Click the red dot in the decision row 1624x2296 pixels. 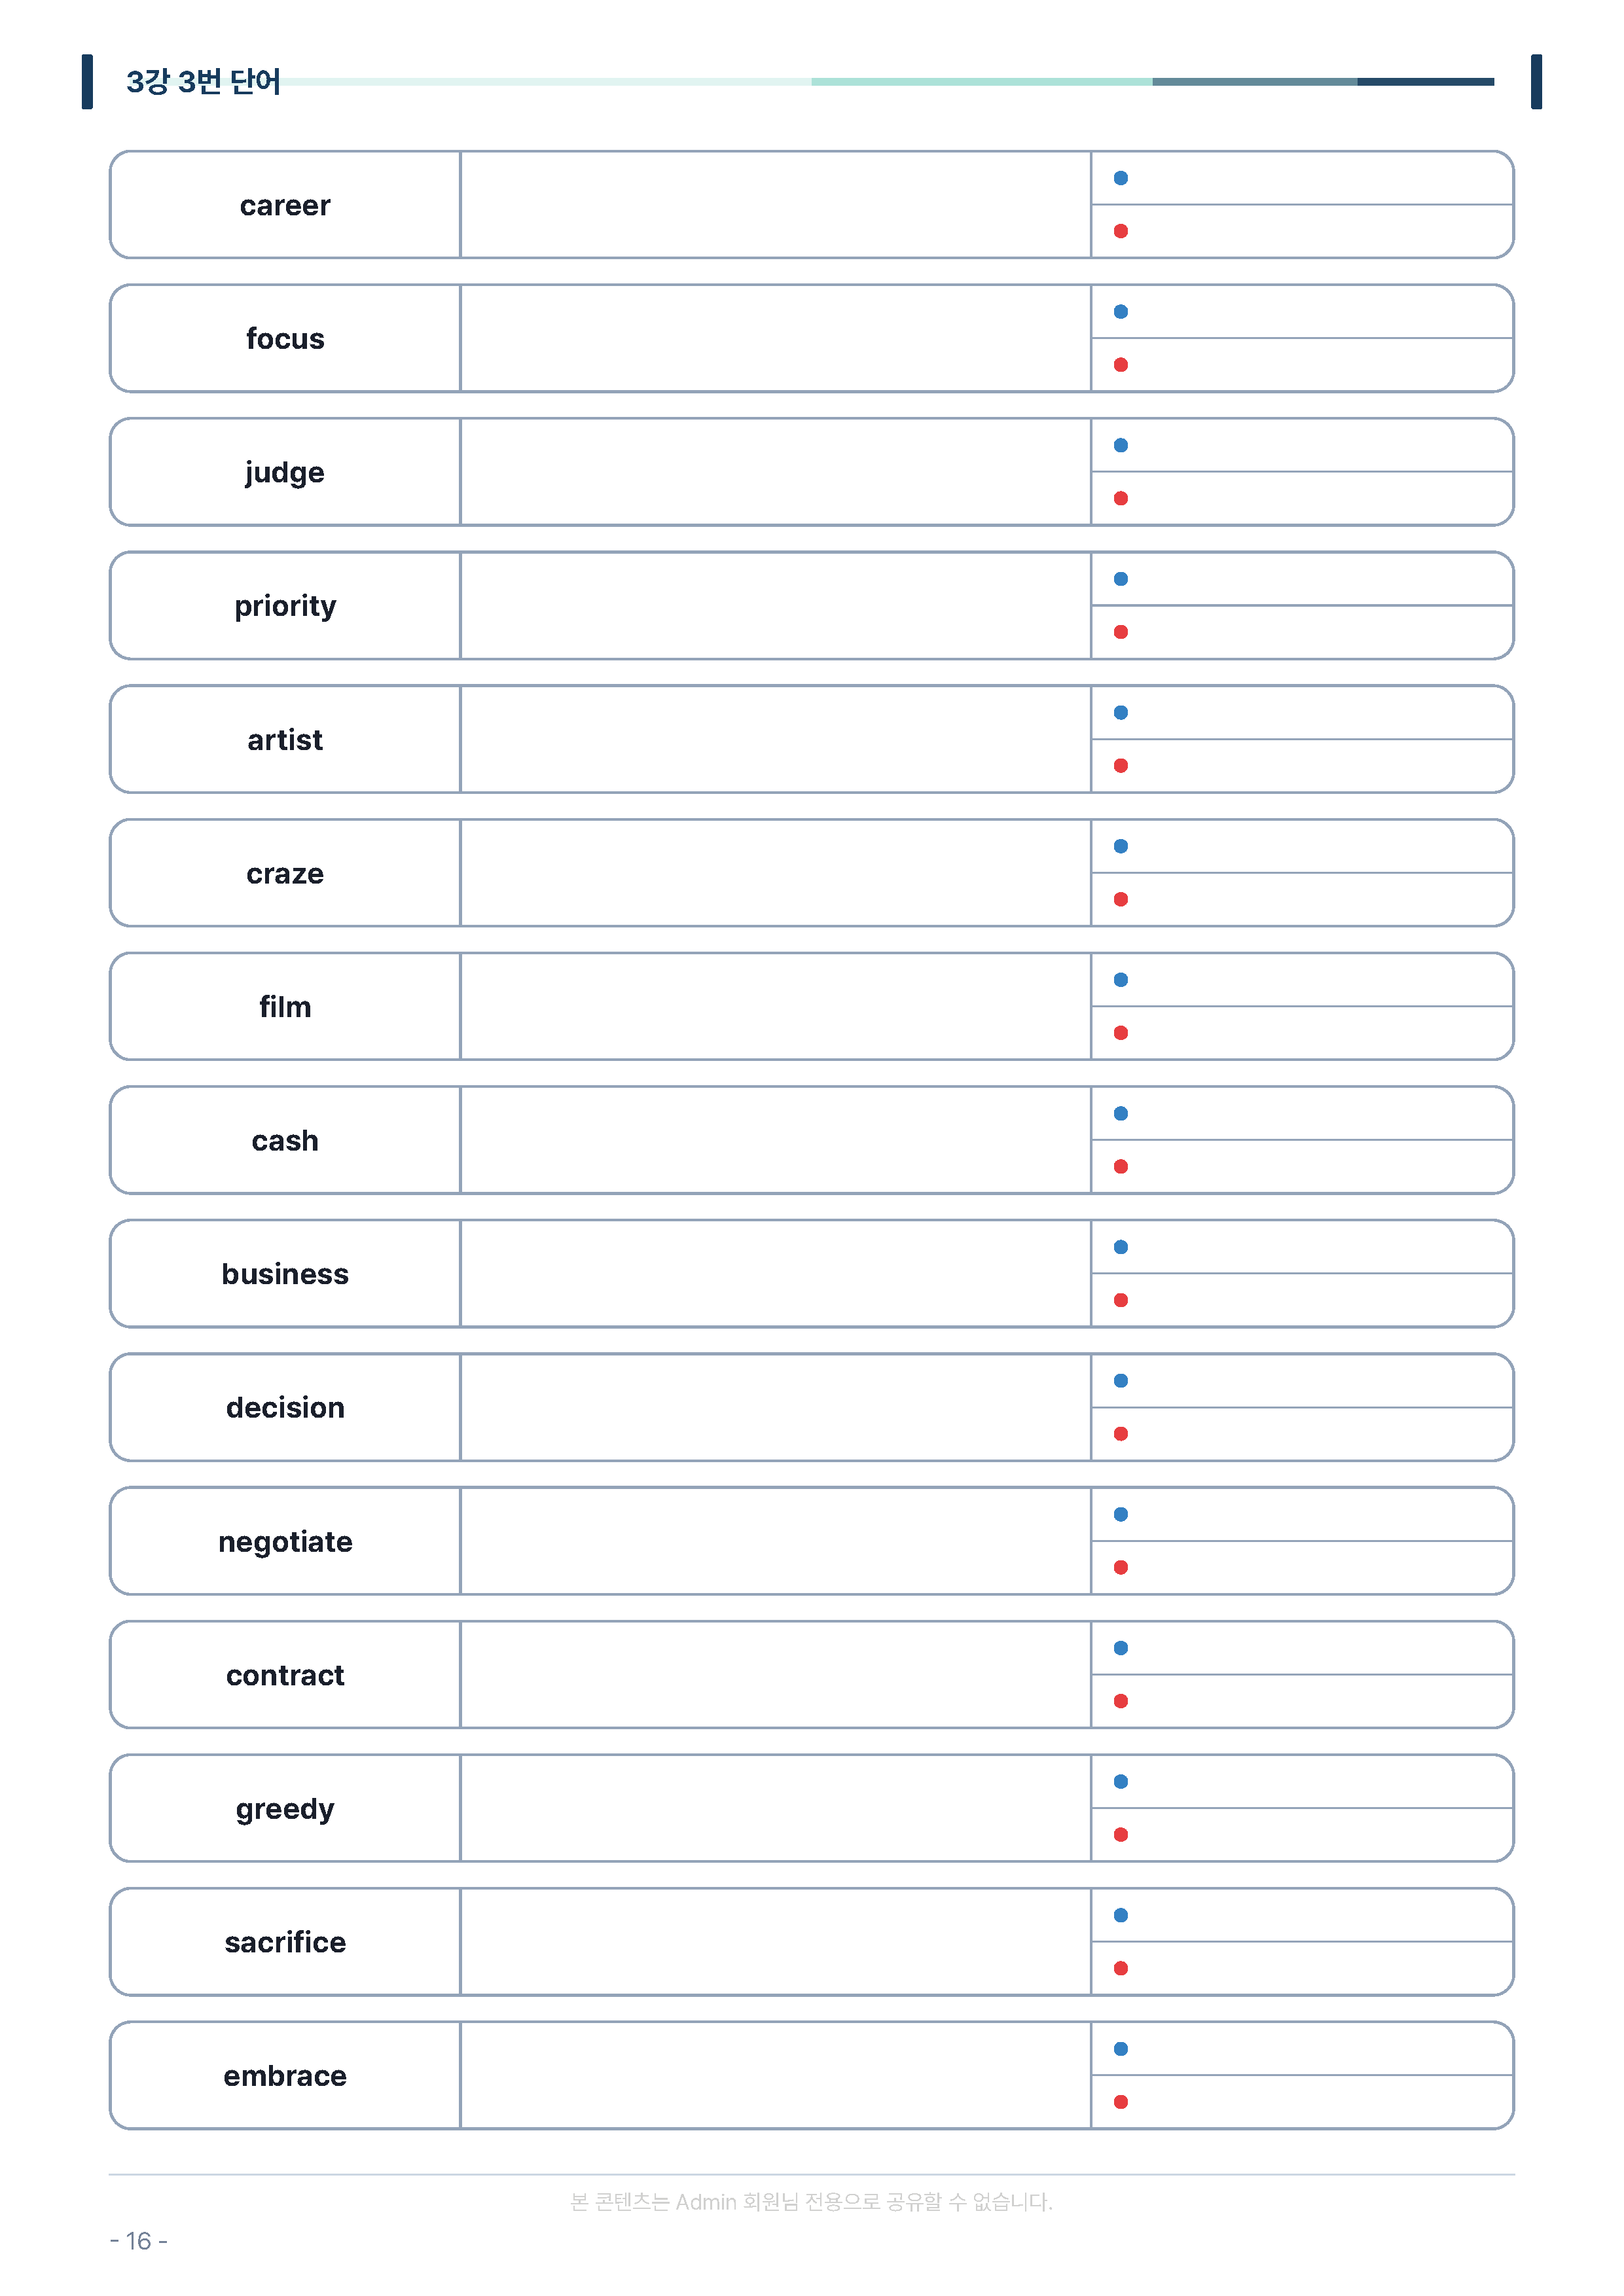coord(1121,1434)
